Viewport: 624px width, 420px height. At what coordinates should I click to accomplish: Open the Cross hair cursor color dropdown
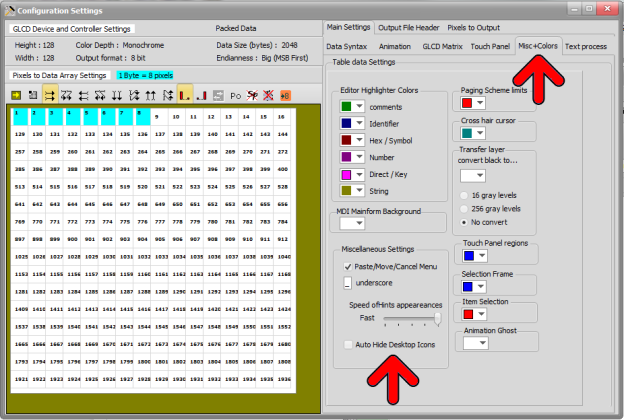pos(480,133)
